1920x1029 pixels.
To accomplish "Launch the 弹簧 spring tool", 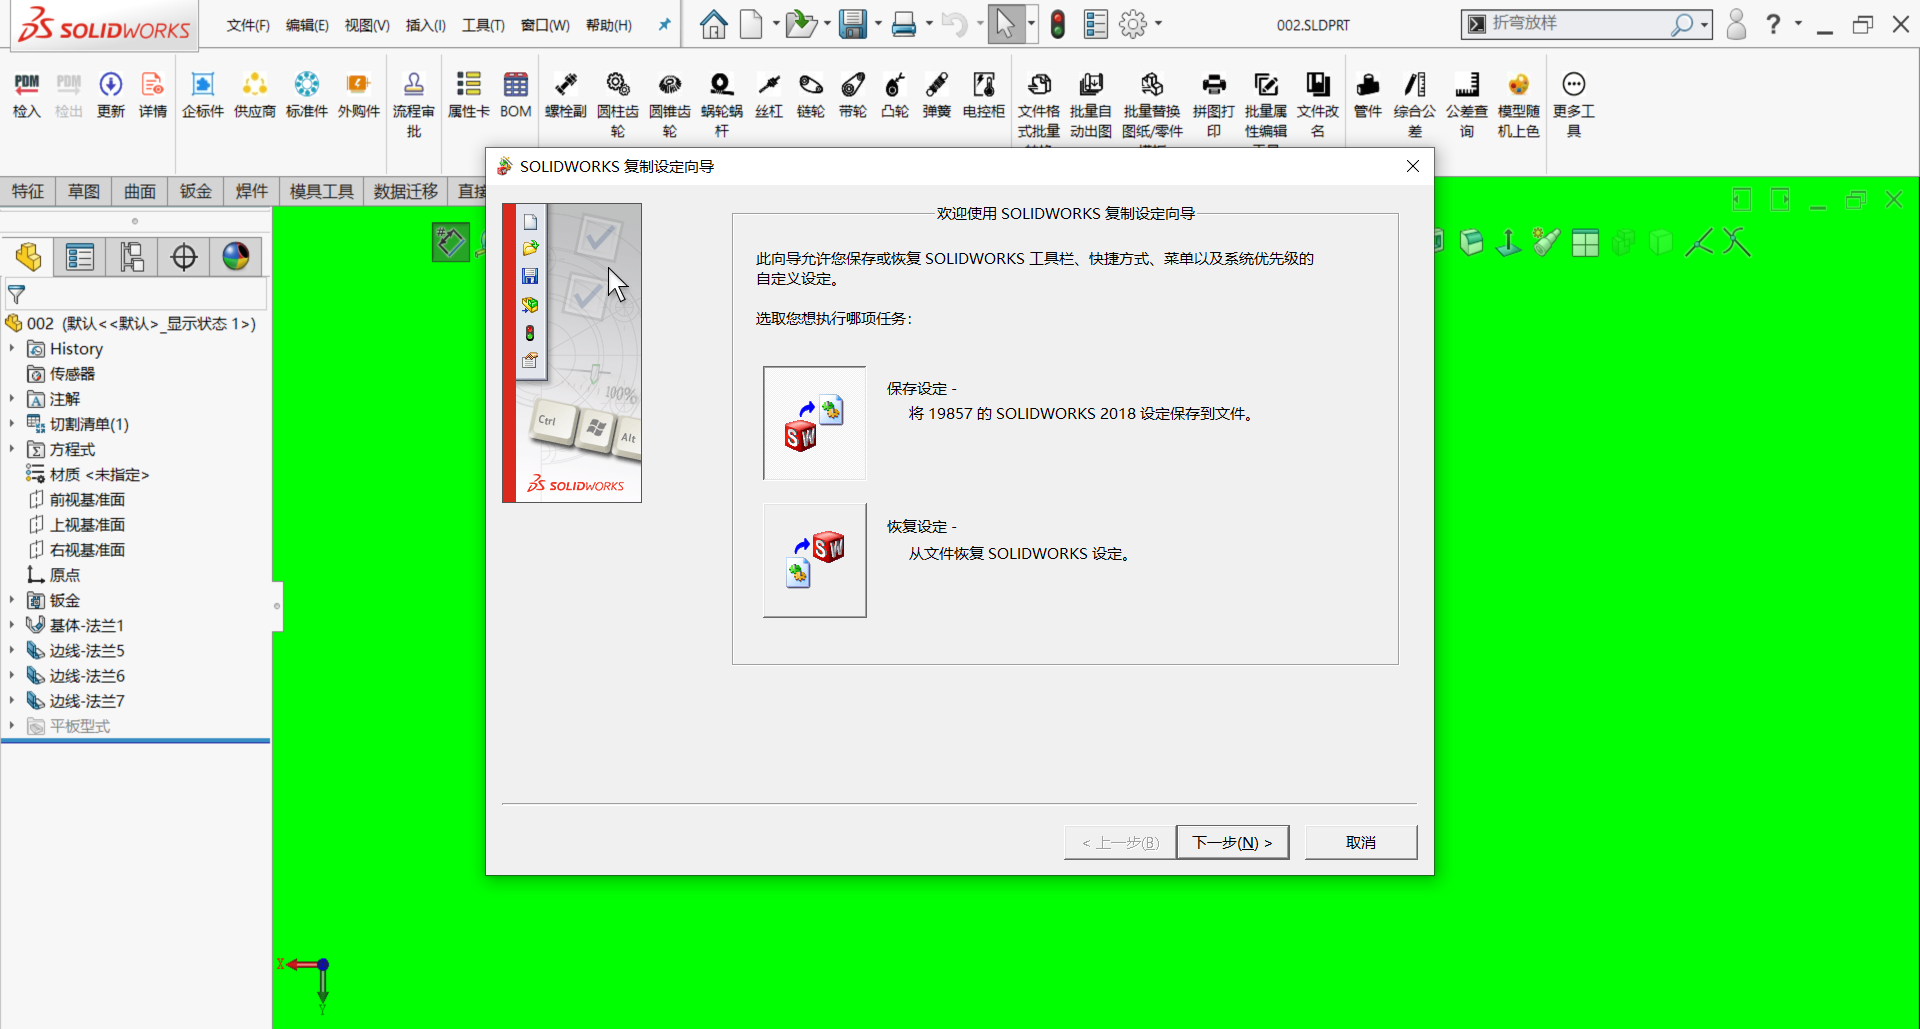I will click(937, 95).
